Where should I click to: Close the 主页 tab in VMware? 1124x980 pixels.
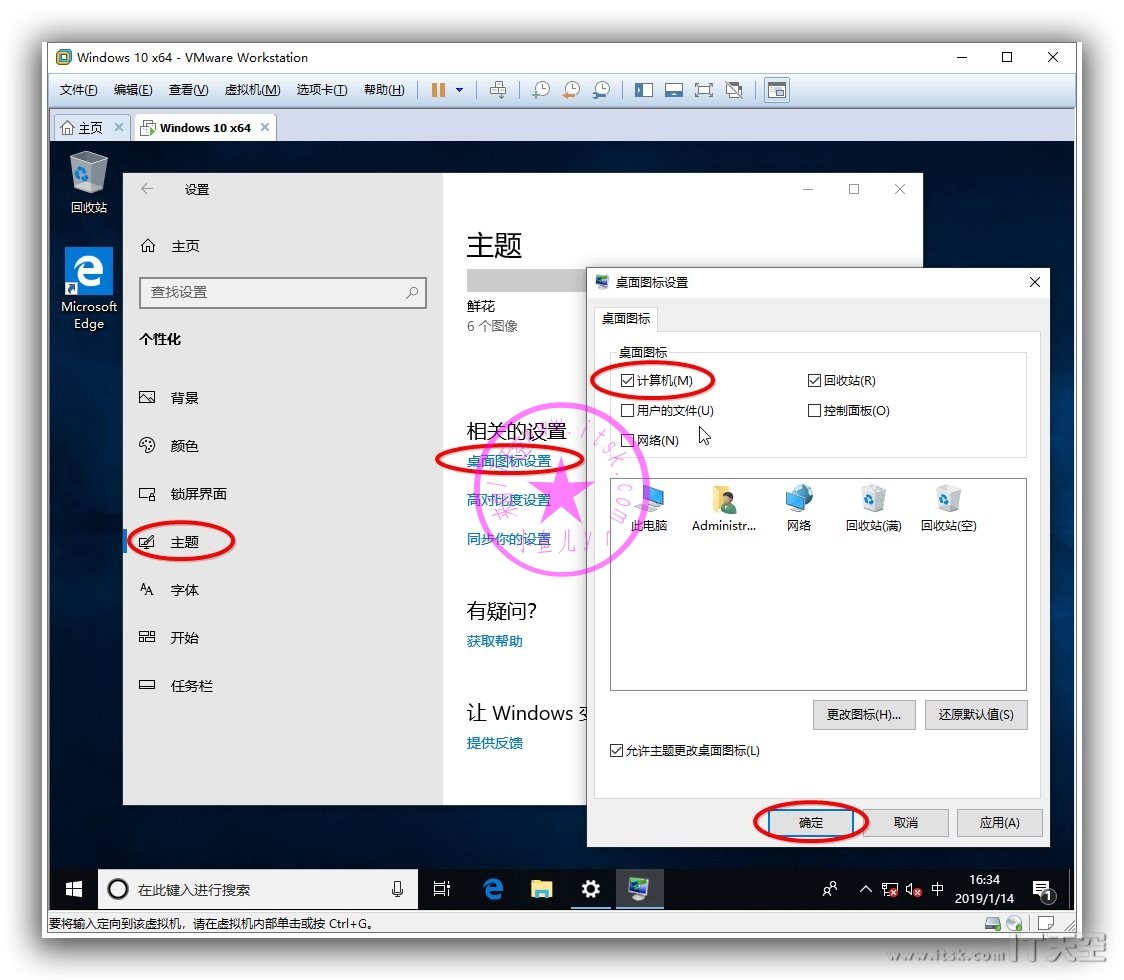(x=119, y=127)
